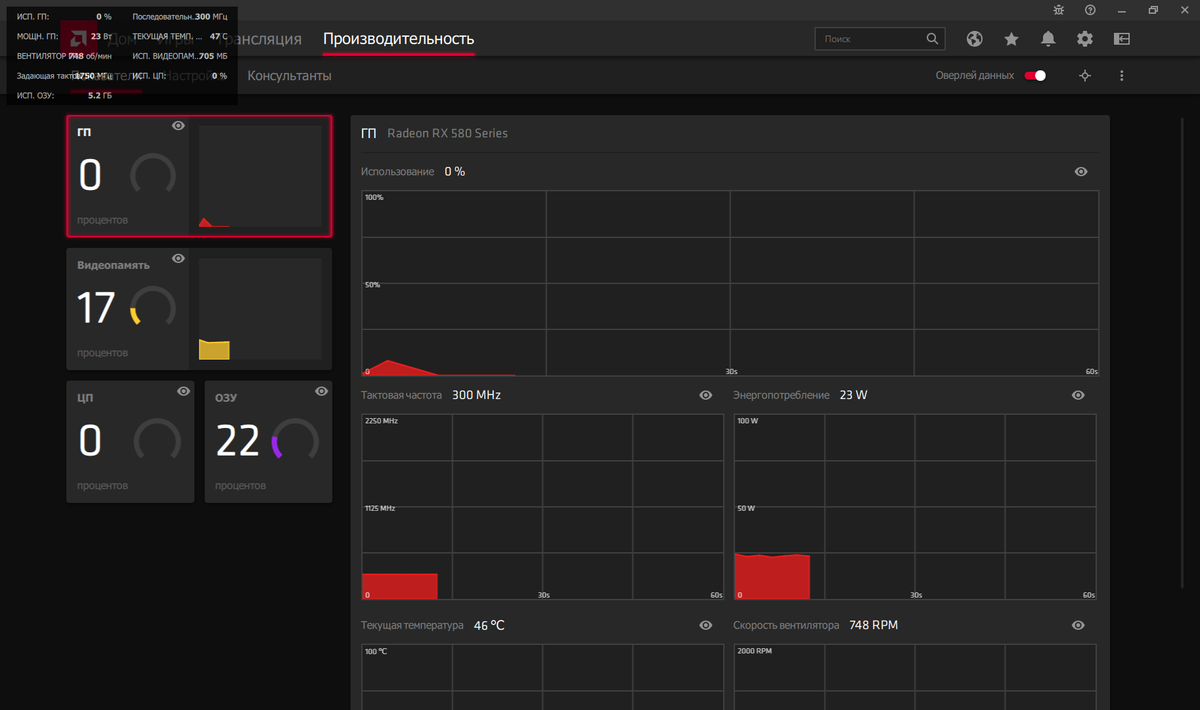Select the Видеопамять usage card
Viewport: 1200px width, 710px height.
(199, 309)
